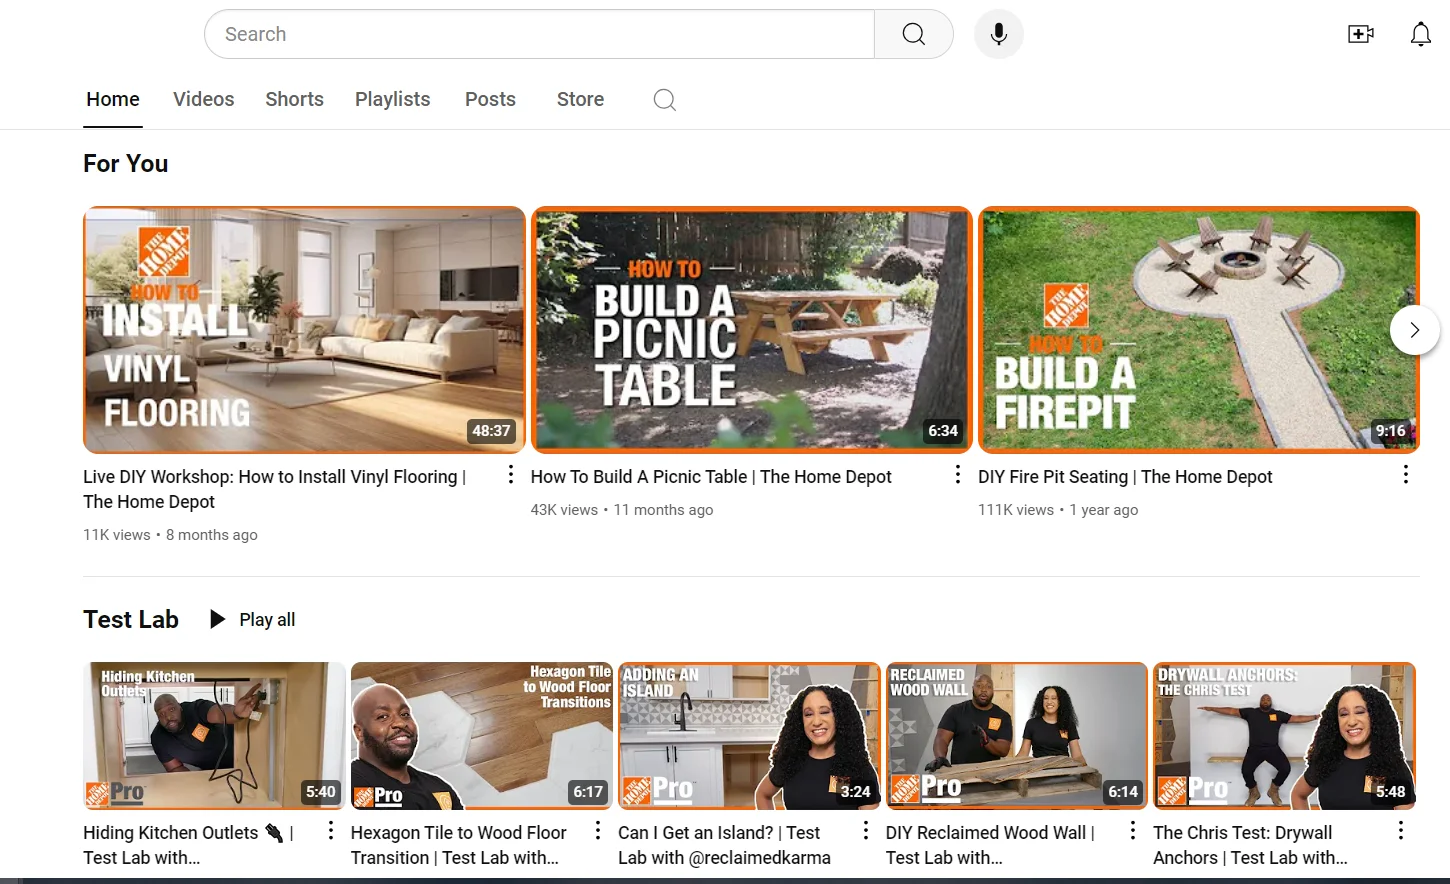Open options menu for the Drywall Anchors video

pos(1400,829)
